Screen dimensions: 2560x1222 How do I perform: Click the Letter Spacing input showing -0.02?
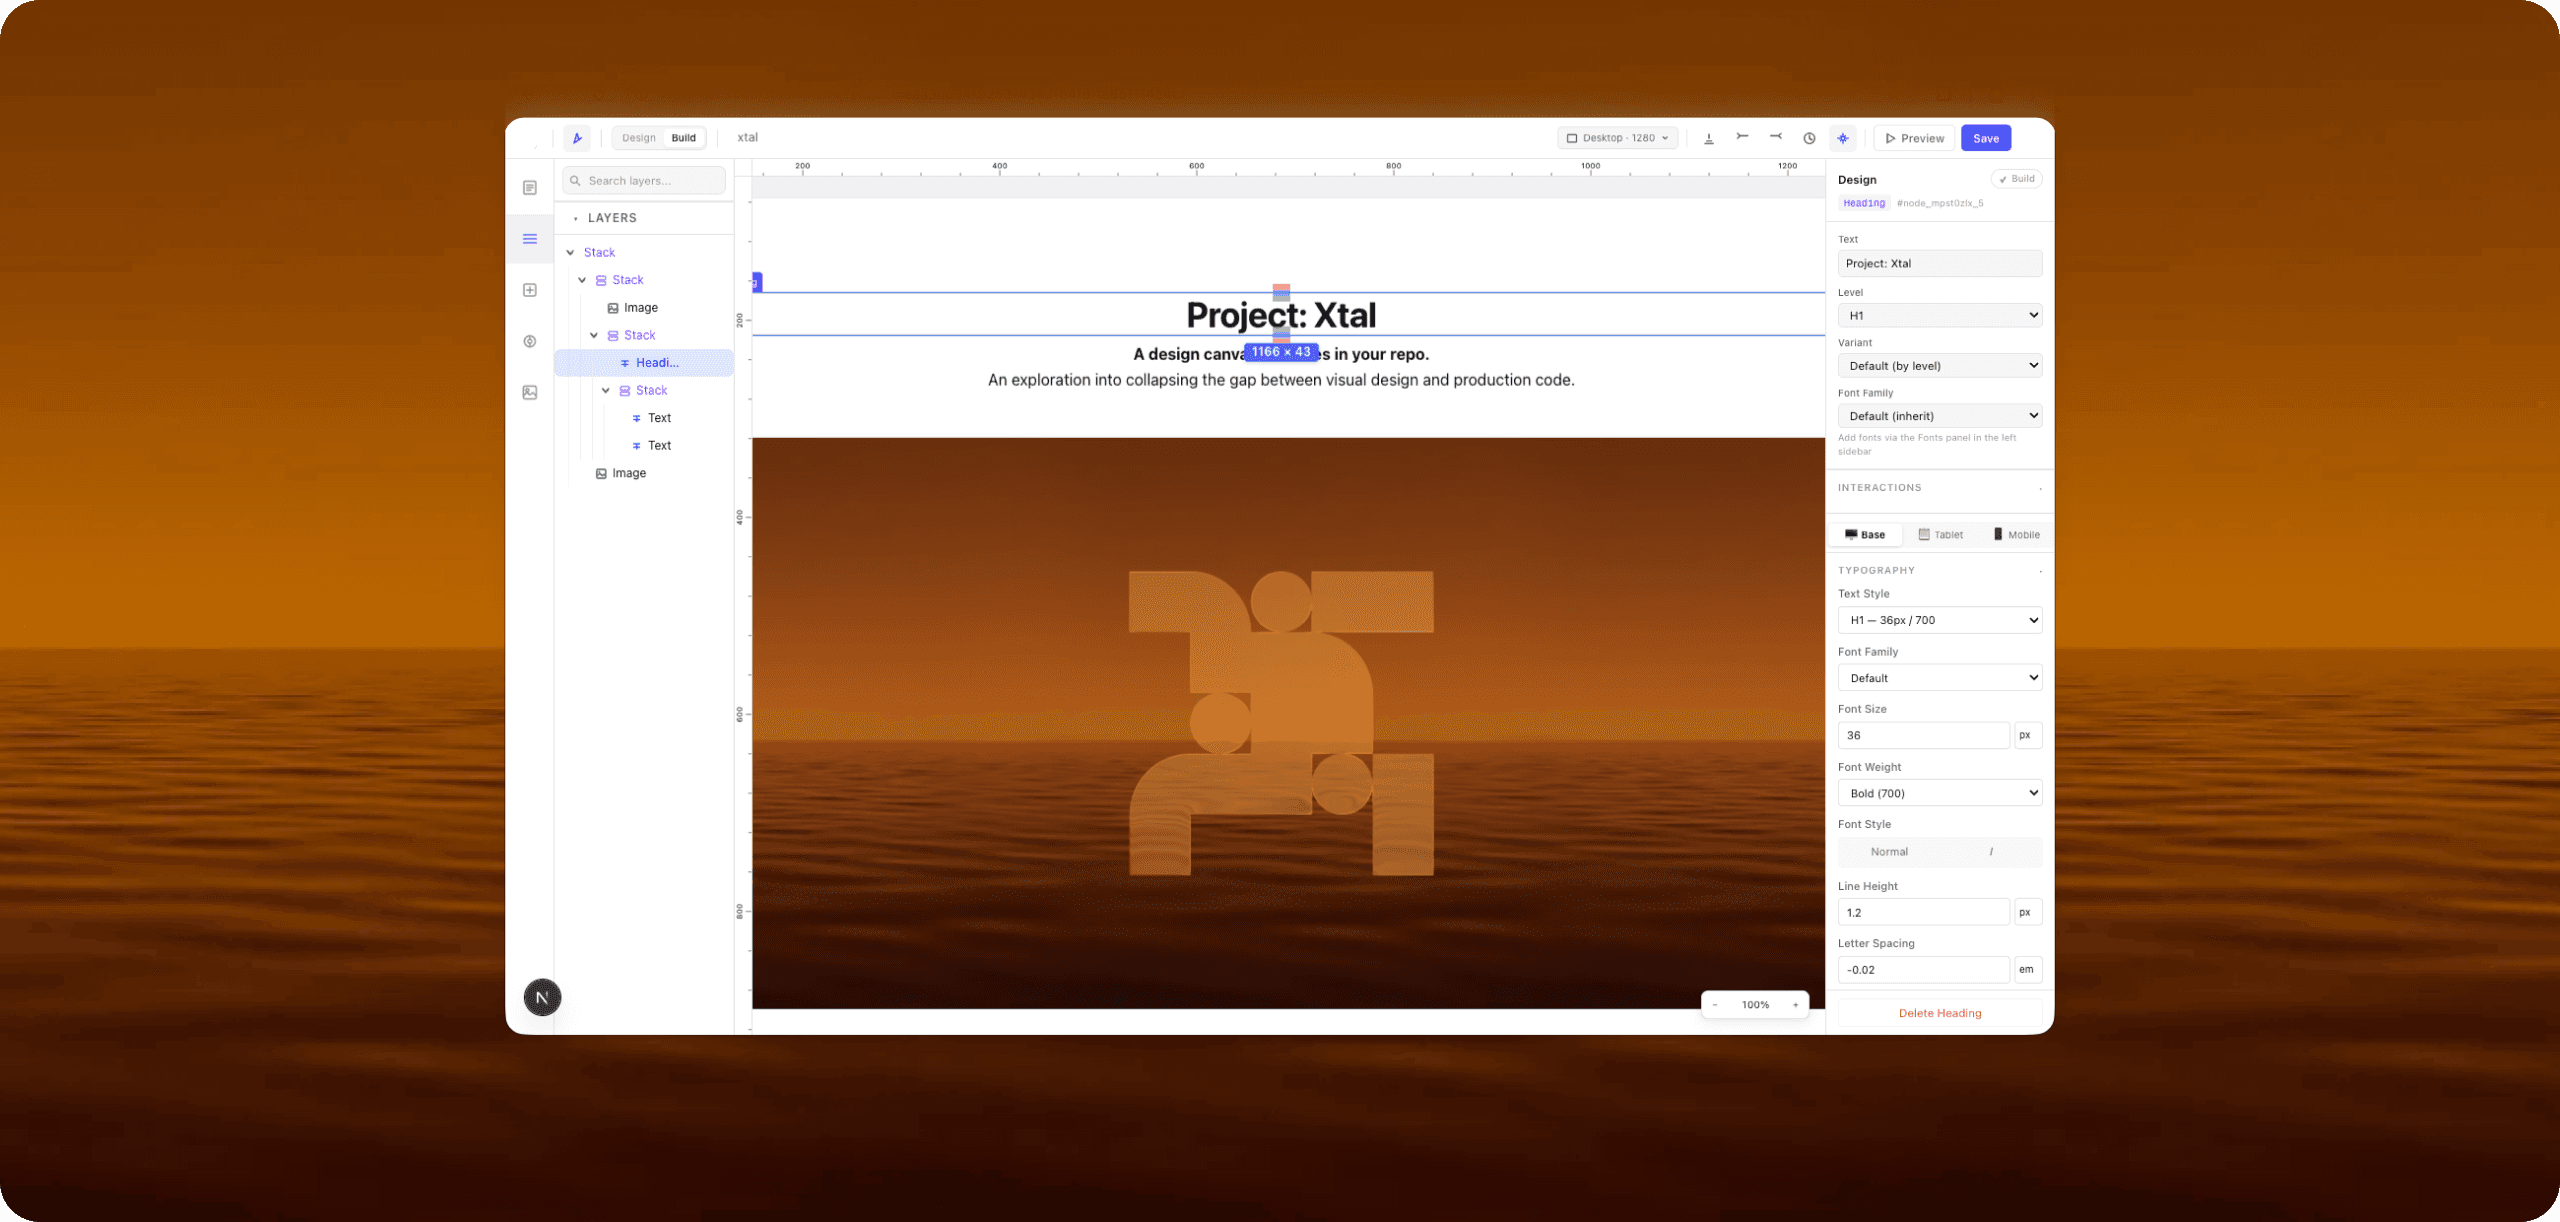click(1923, 970)
